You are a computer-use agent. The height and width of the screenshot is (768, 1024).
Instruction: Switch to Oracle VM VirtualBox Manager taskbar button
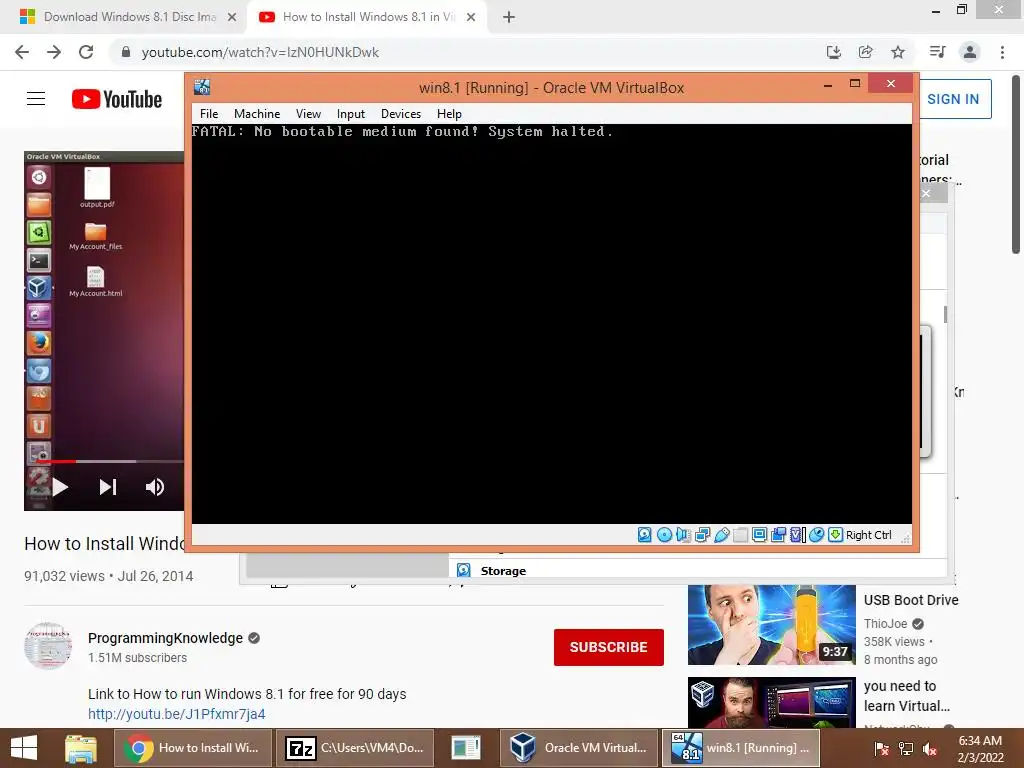[x=577, y=748]
